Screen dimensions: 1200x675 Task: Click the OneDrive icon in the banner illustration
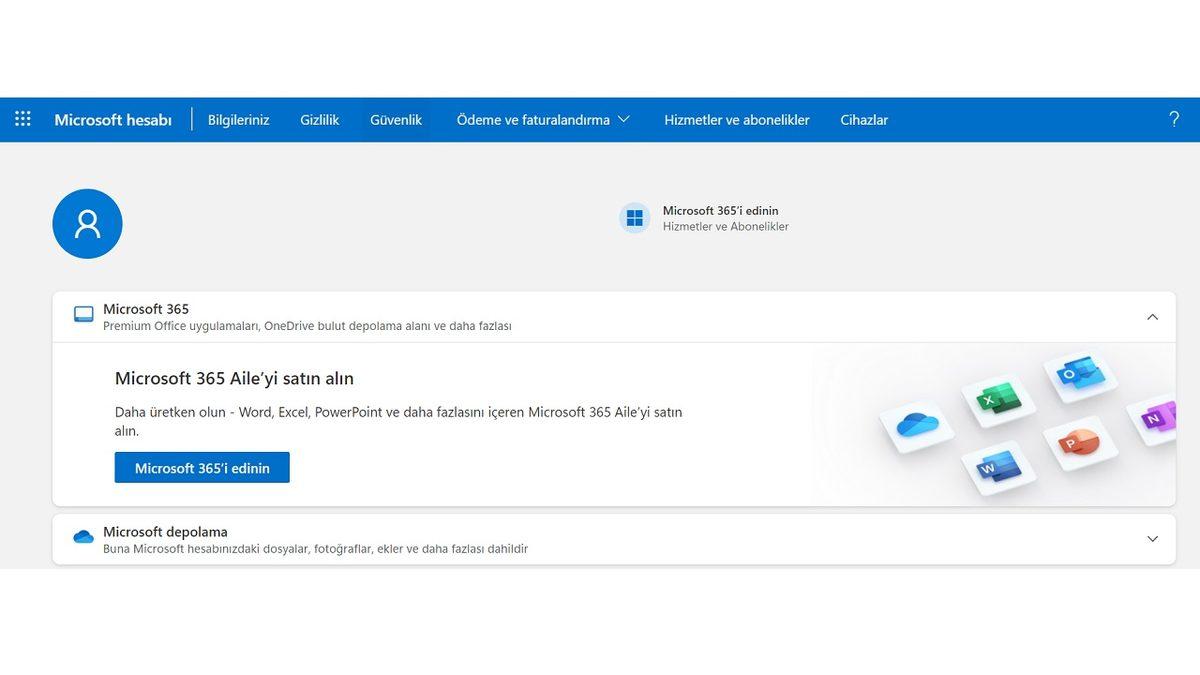point(918,424)
